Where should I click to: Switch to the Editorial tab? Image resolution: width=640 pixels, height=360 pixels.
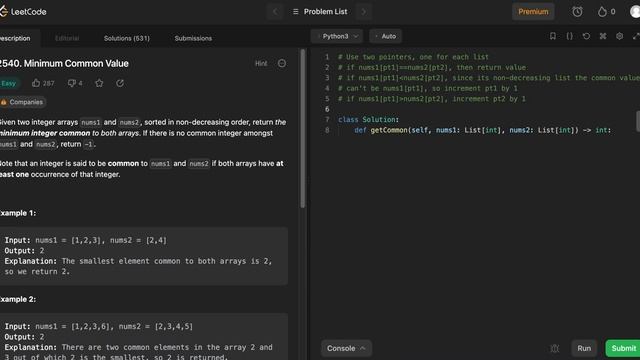pyautogui.click(x=67, y=38)
